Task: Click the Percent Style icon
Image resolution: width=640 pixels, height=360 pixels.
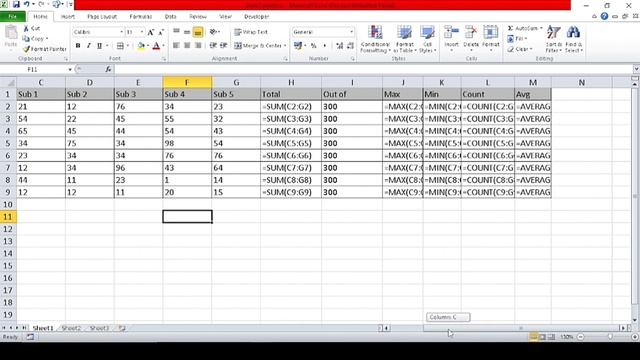Action: point(313,46)
